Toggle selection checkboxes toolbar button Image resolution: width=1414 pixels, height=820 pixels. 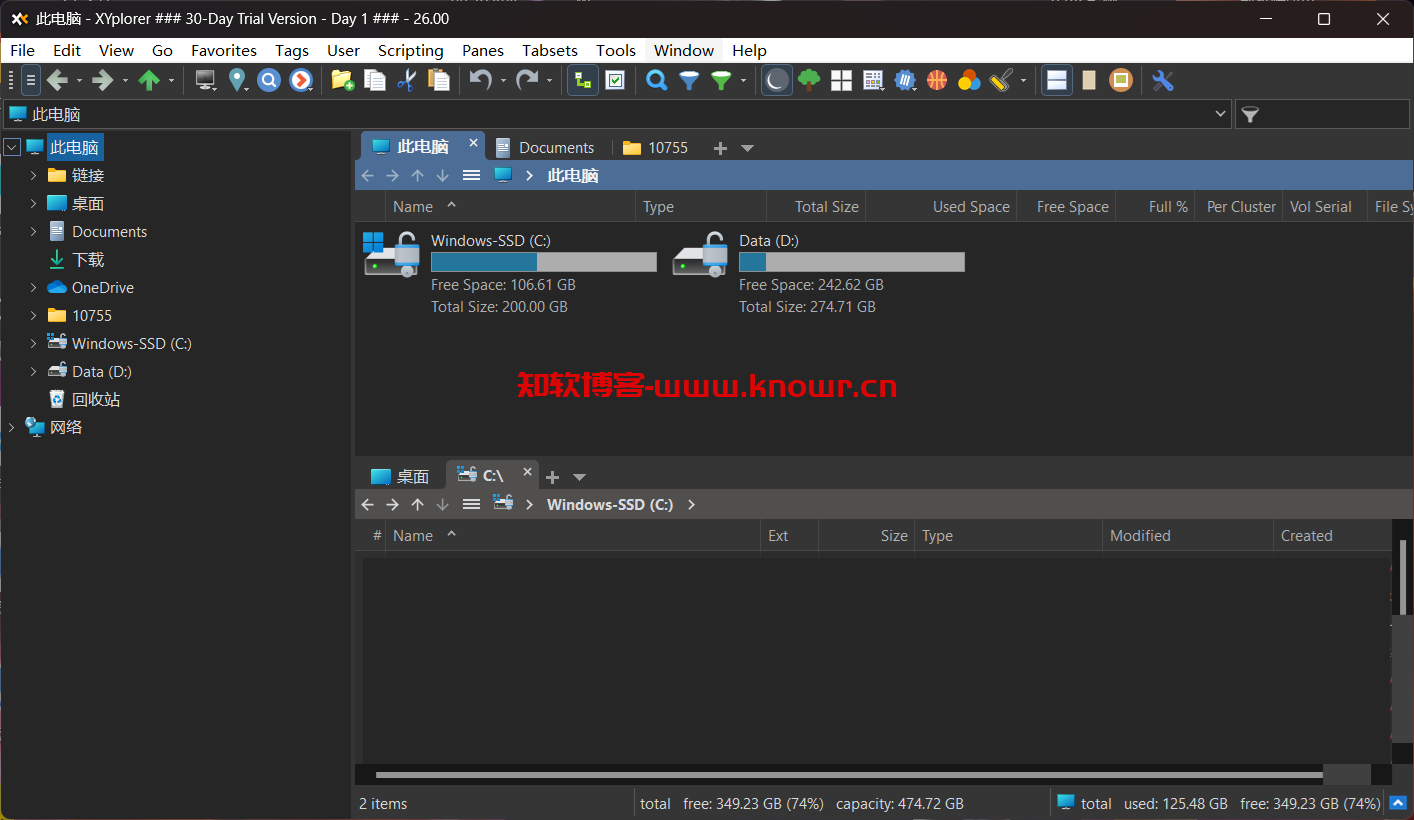point(615,81)
